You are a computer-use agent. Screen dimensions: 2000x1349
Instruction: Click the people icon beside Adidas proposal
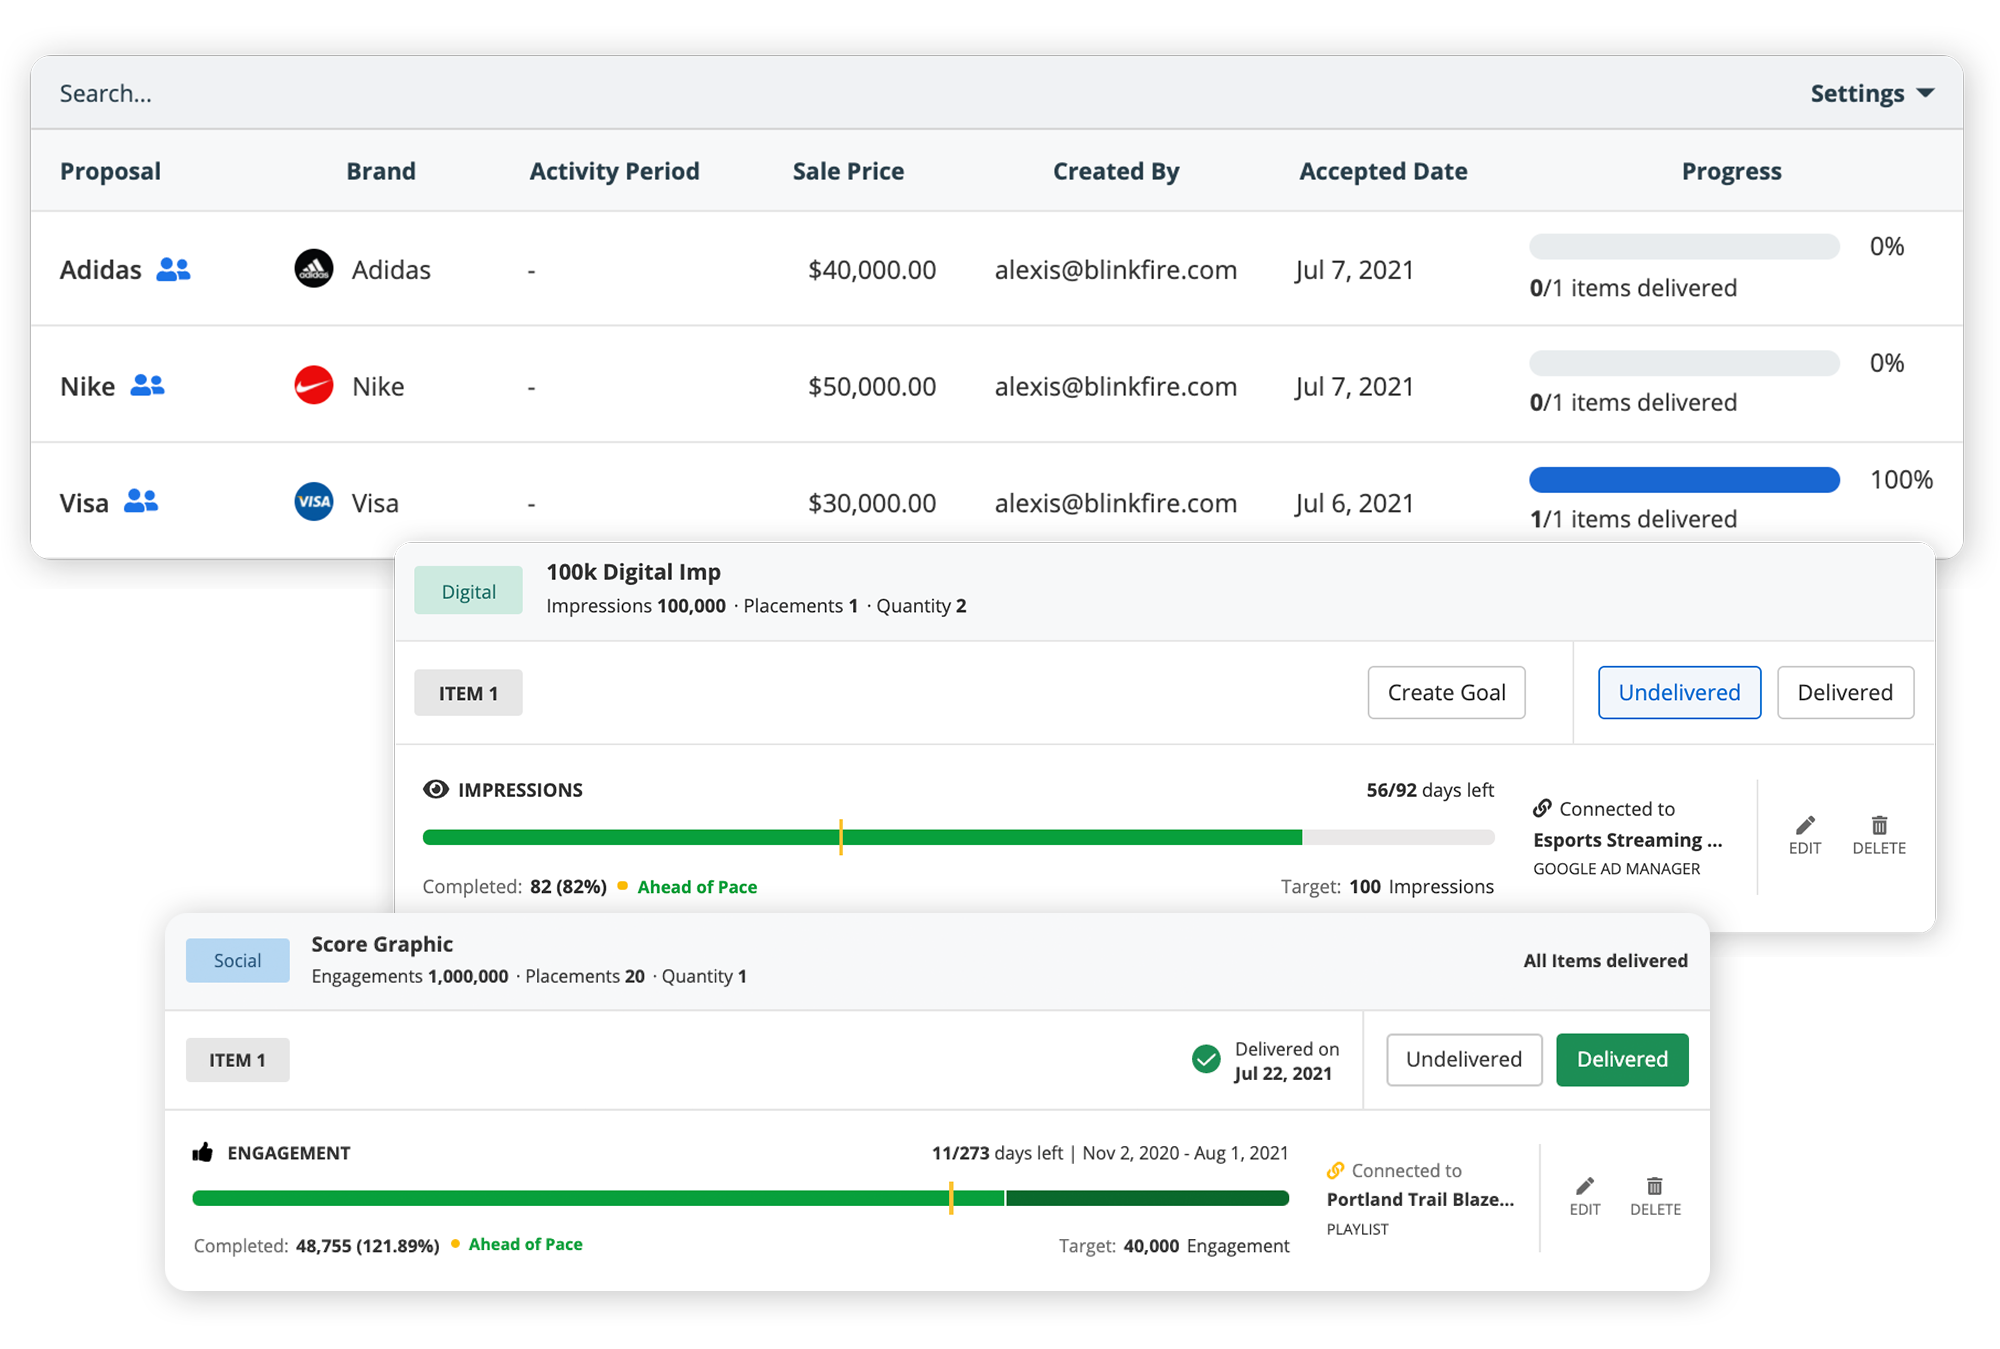173,270
